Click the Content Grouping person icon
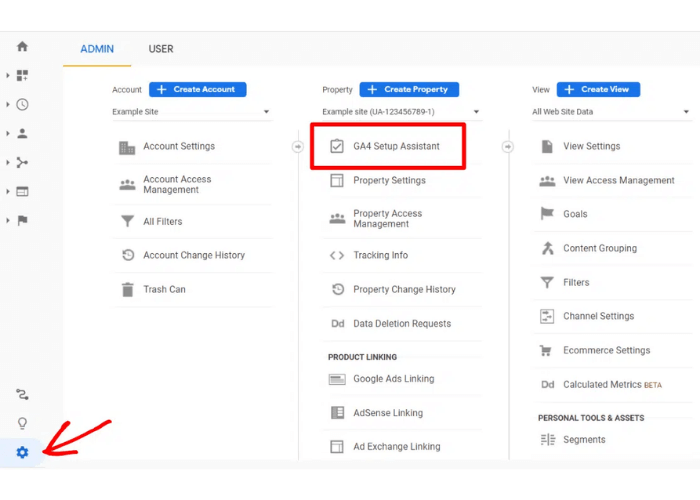Screen dimensions: 700x500 pos(548,248)
